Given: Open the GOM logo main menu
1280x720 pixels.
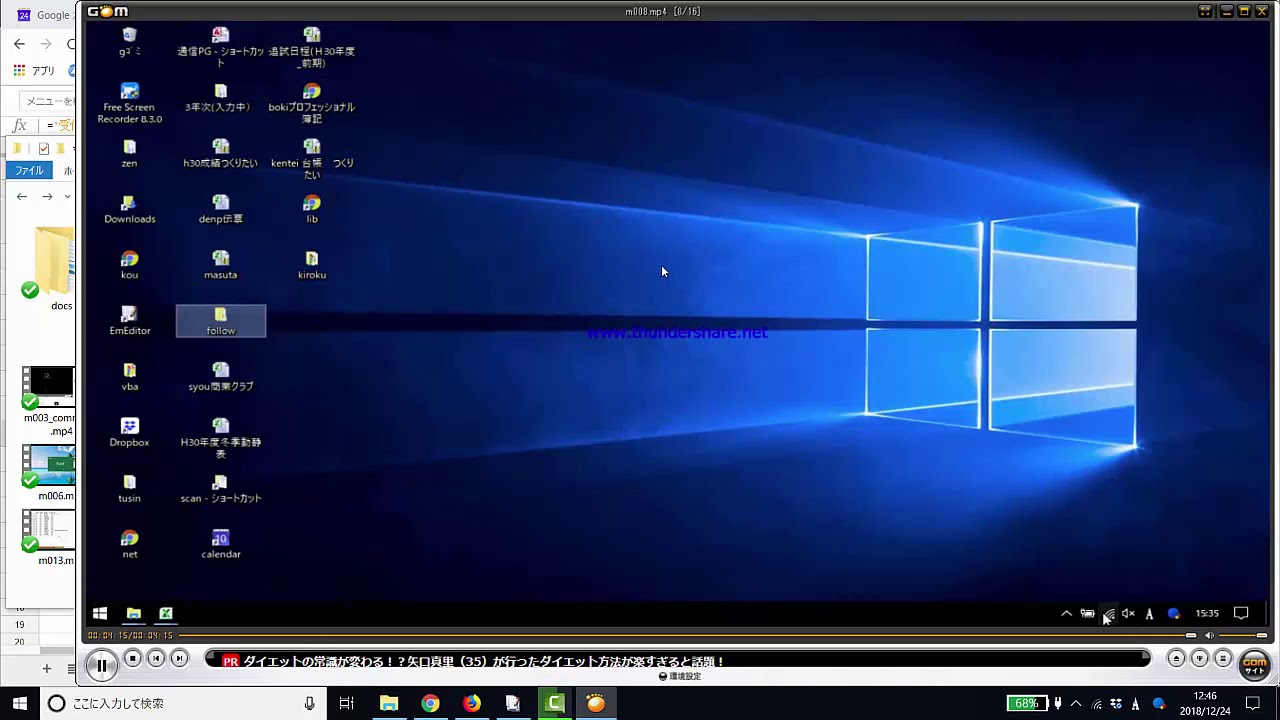Looking at the screenshot, I should (x=108, y=11).
